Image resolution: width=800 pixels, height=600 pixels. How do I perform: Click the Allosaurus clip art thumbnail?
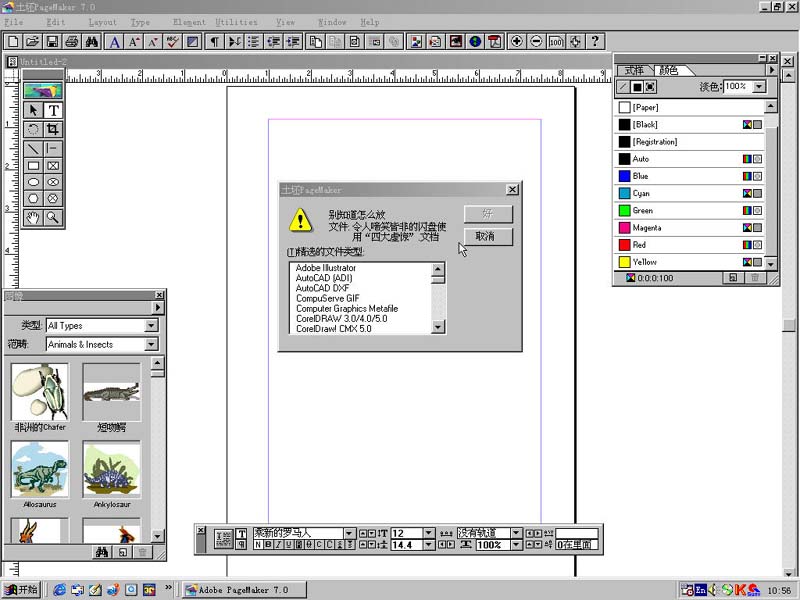[x=39, y=469]
